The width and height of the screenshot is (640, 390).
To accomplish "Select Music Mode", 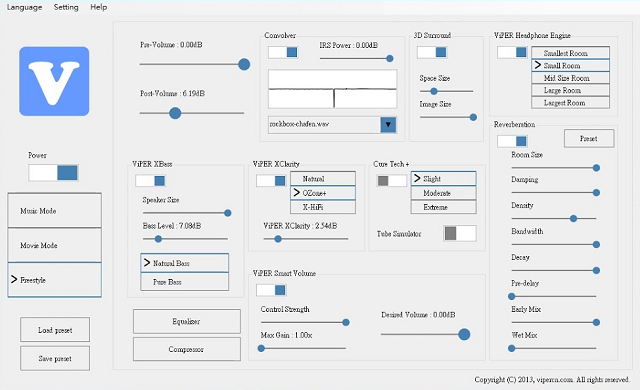I will 54,211.
